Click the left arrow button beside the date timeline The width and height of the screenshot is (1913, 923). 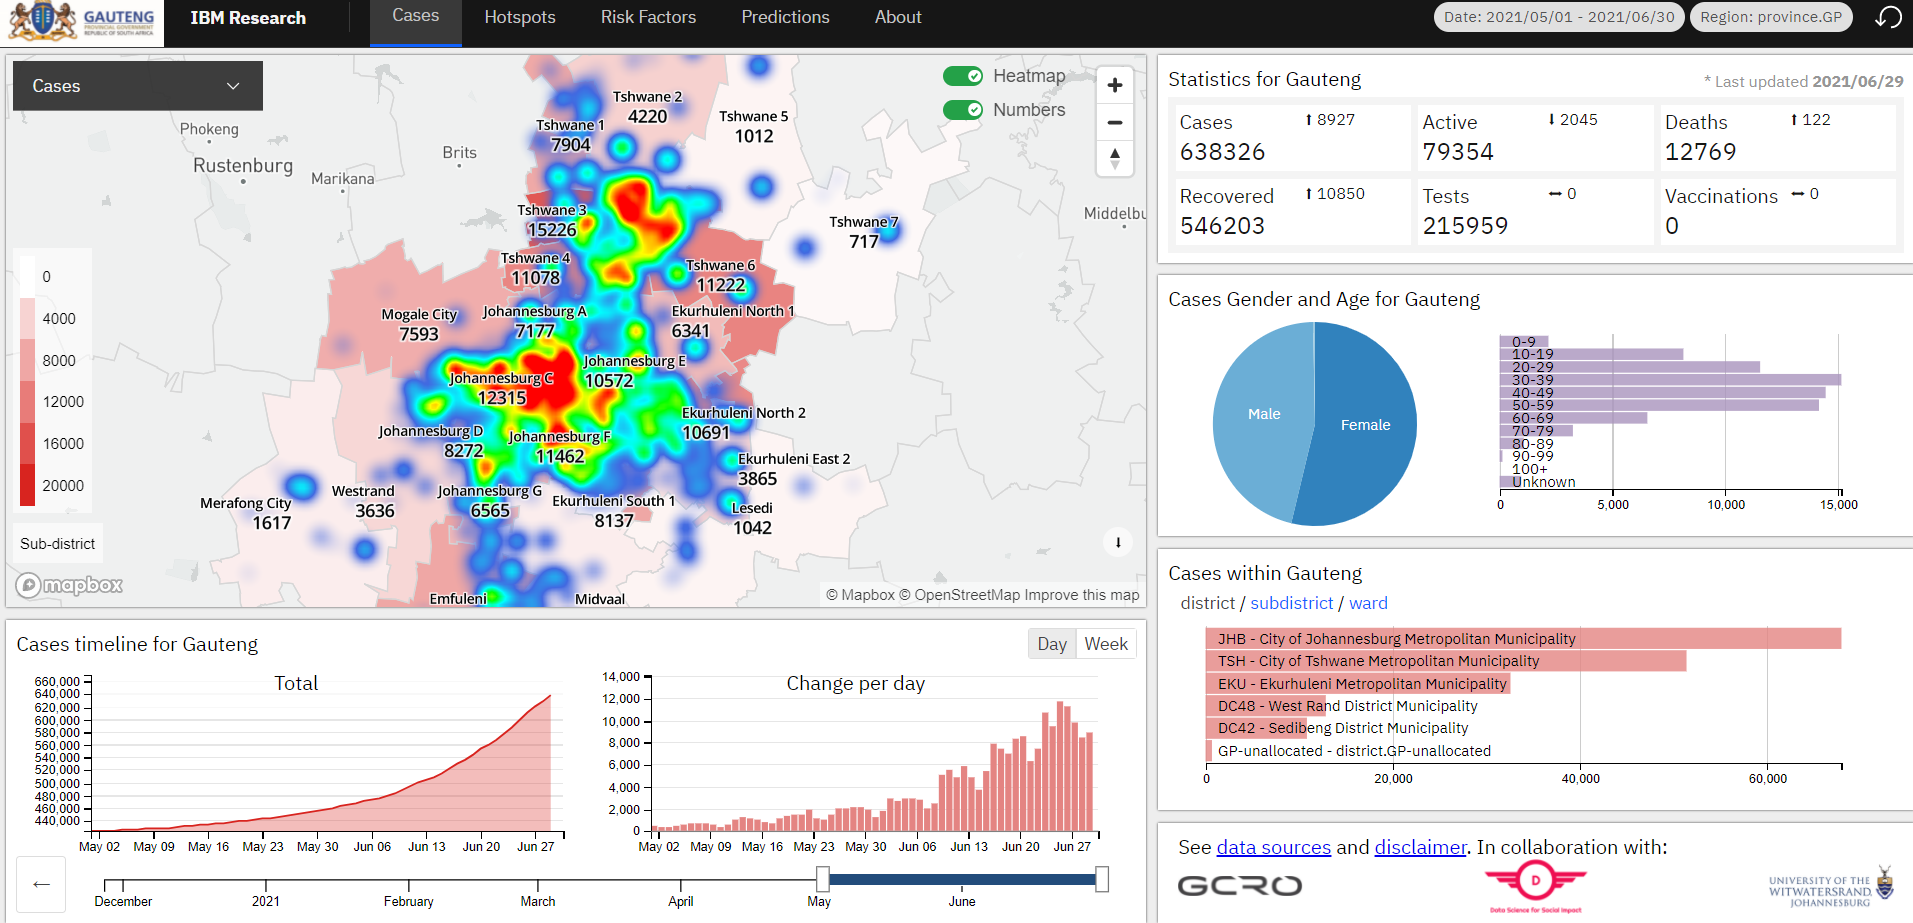(x=41, y=884)
